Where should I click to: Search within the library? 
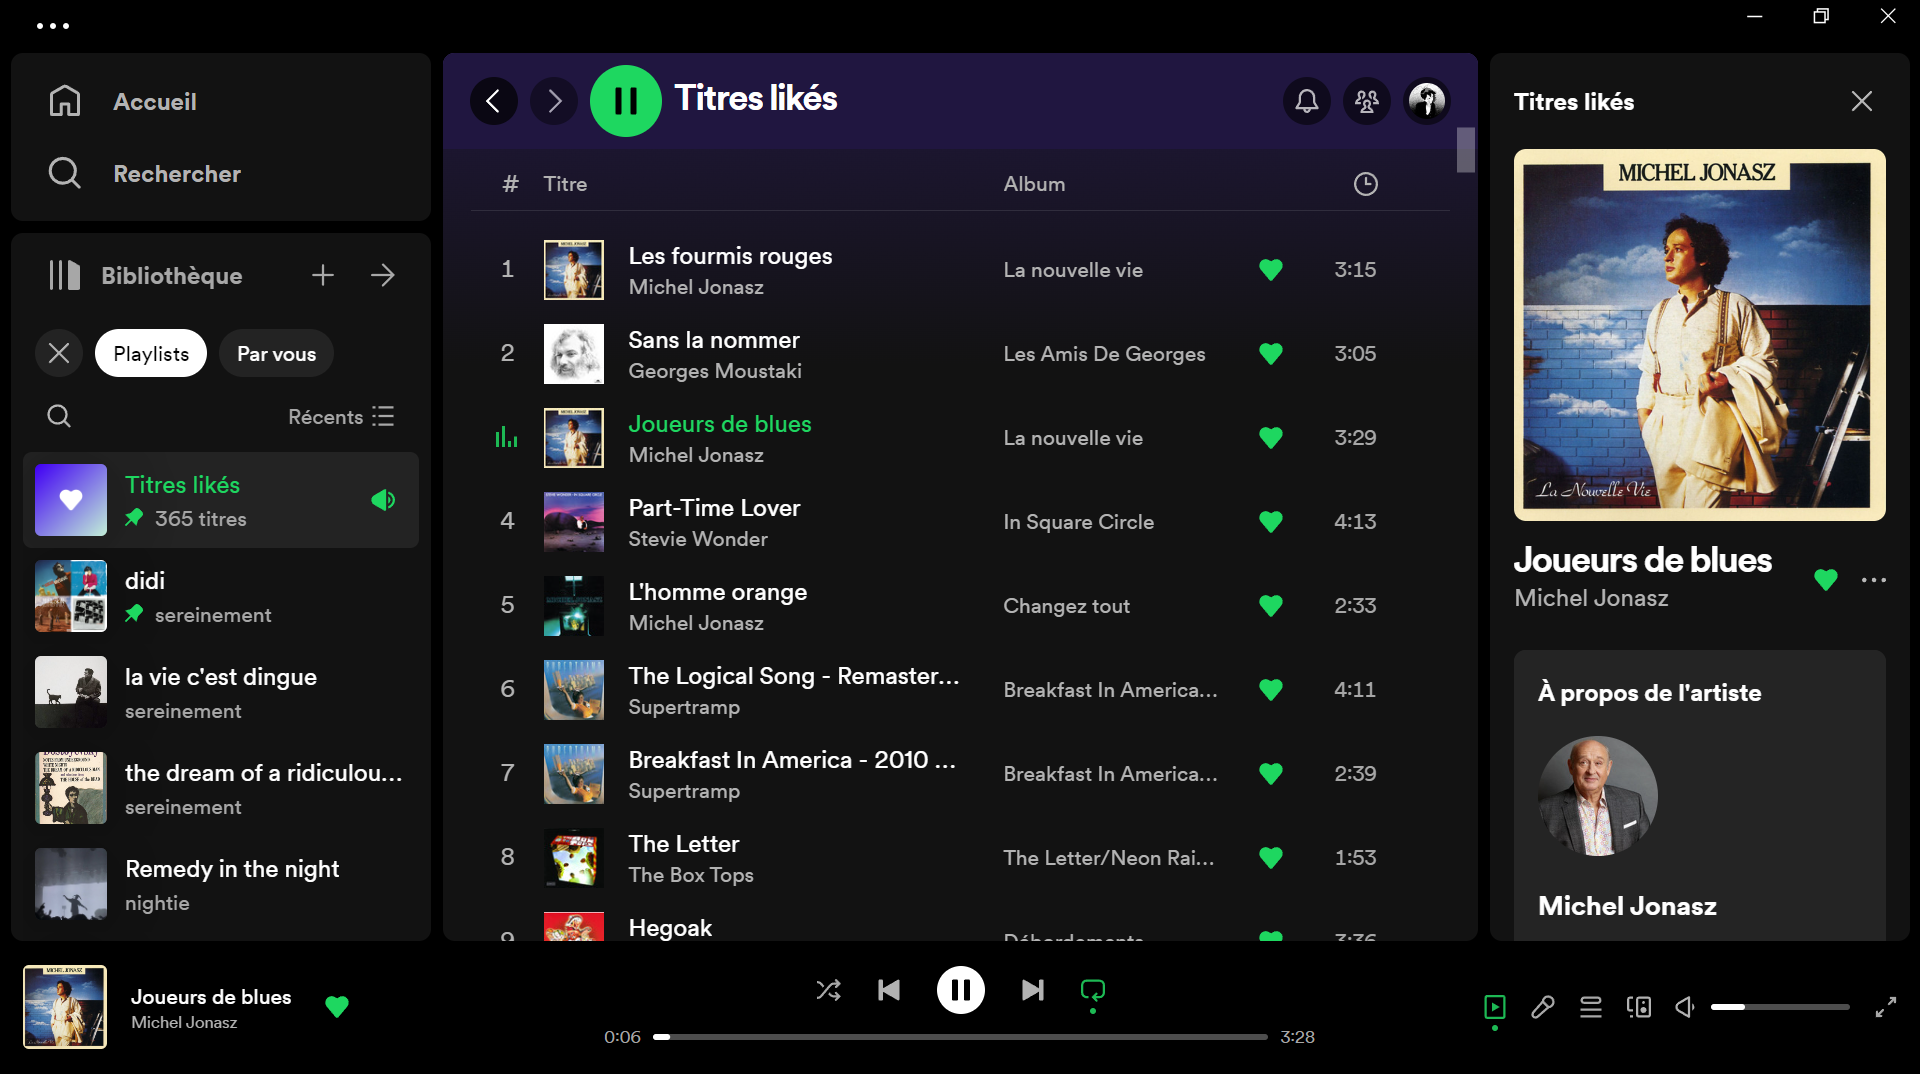pyautogui.click(x=59, y=416)
